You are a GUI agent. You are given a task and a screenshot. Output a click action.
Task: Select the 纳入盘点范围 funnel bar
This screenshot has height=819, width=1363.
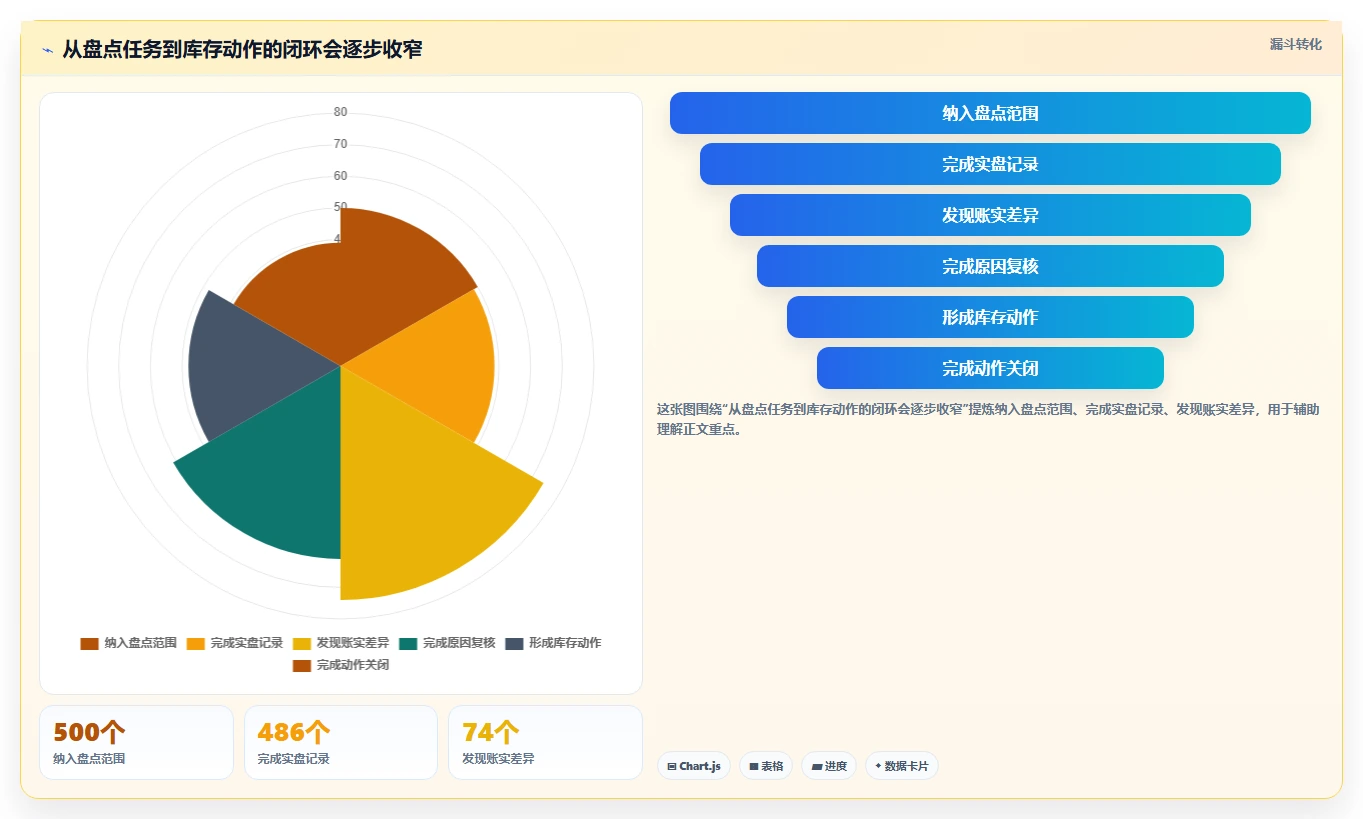(x=990, y=113)
